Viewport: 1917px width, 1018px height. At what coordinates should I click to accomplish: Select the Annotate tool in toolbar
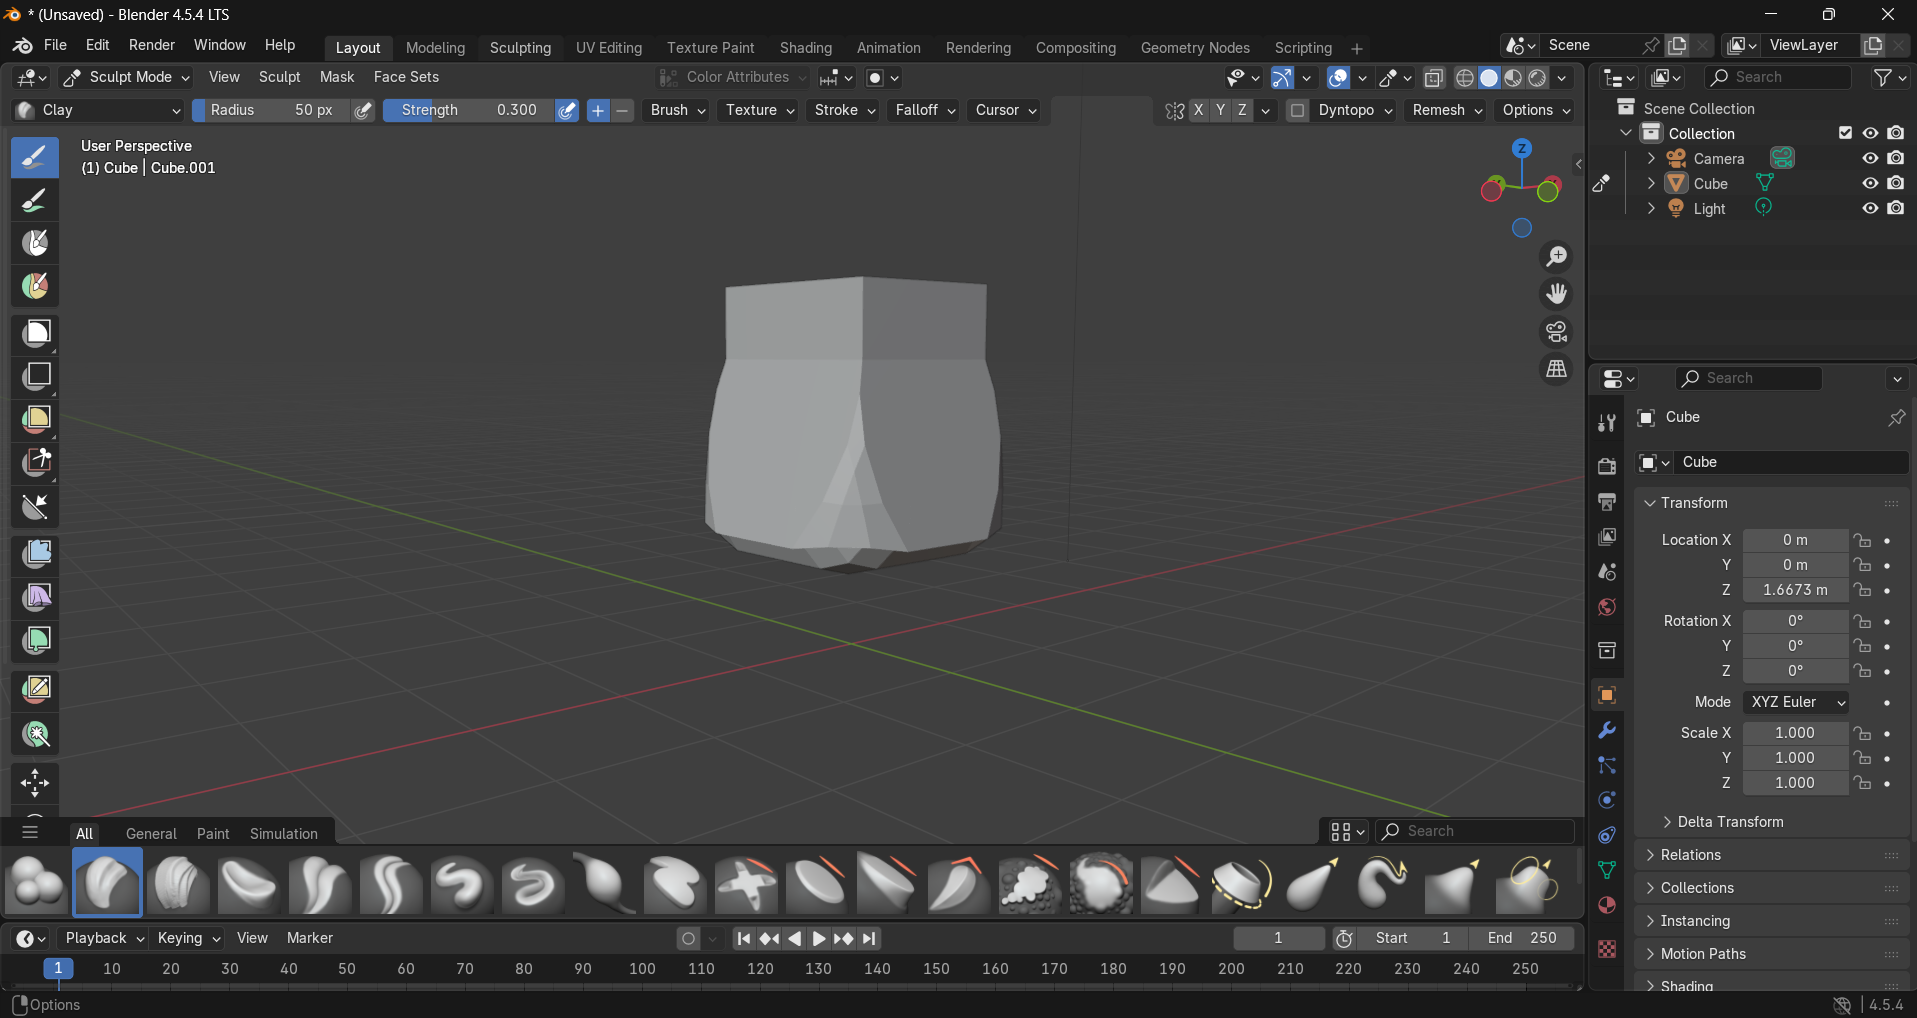(x=36, y=689)
